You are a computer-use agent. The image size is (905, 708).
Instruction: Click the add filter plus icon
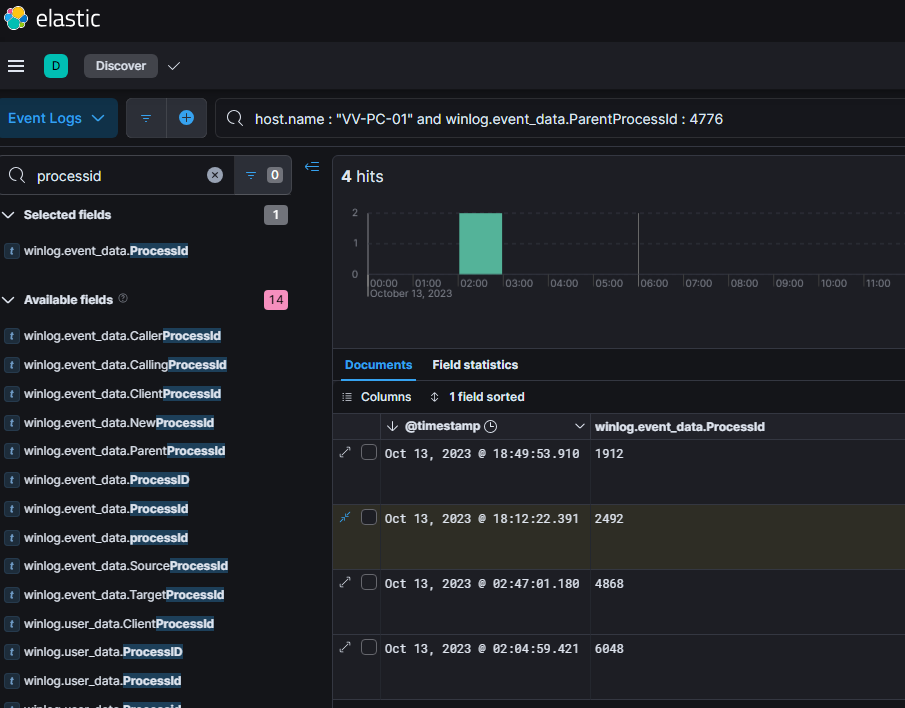click(x=186, y=118)
